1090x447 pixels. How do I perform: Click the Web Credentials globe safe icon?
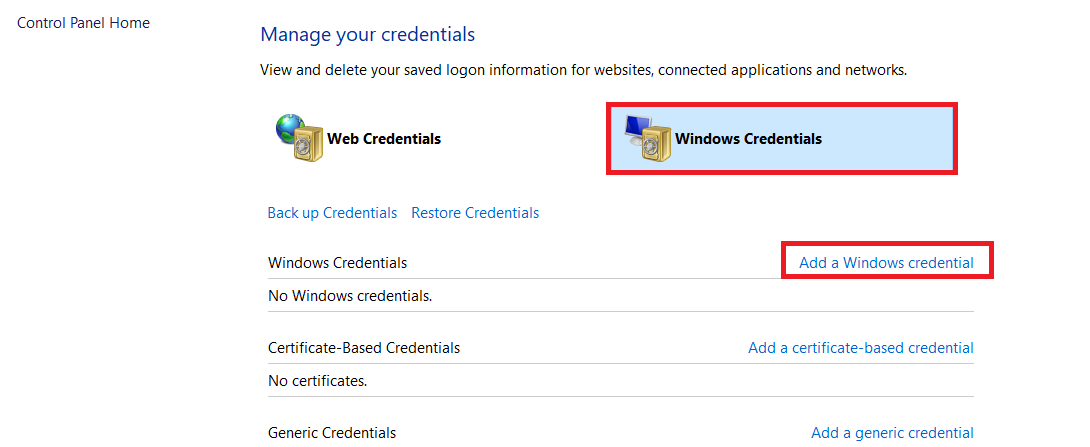click(x=299, y=138)
